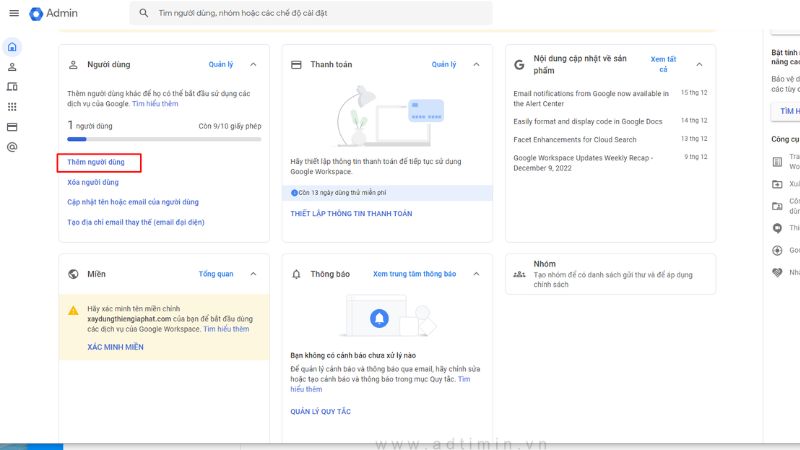The width and height of the screenshot is (800, 450).
Task: Collapse the Thông báo card
Action: coord(476,274)
